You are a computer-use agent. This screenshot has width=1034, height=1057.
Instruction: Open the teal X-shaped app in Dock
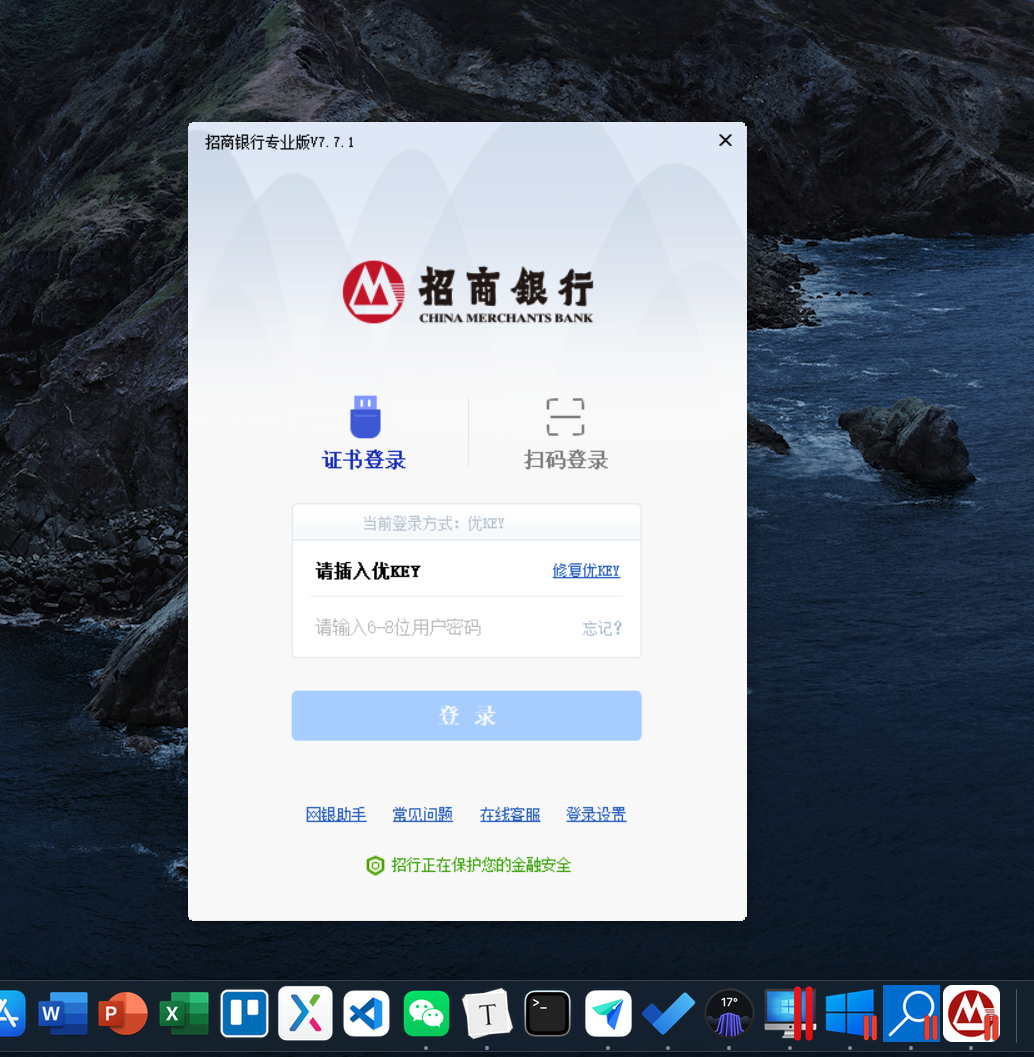(305, 1013)
